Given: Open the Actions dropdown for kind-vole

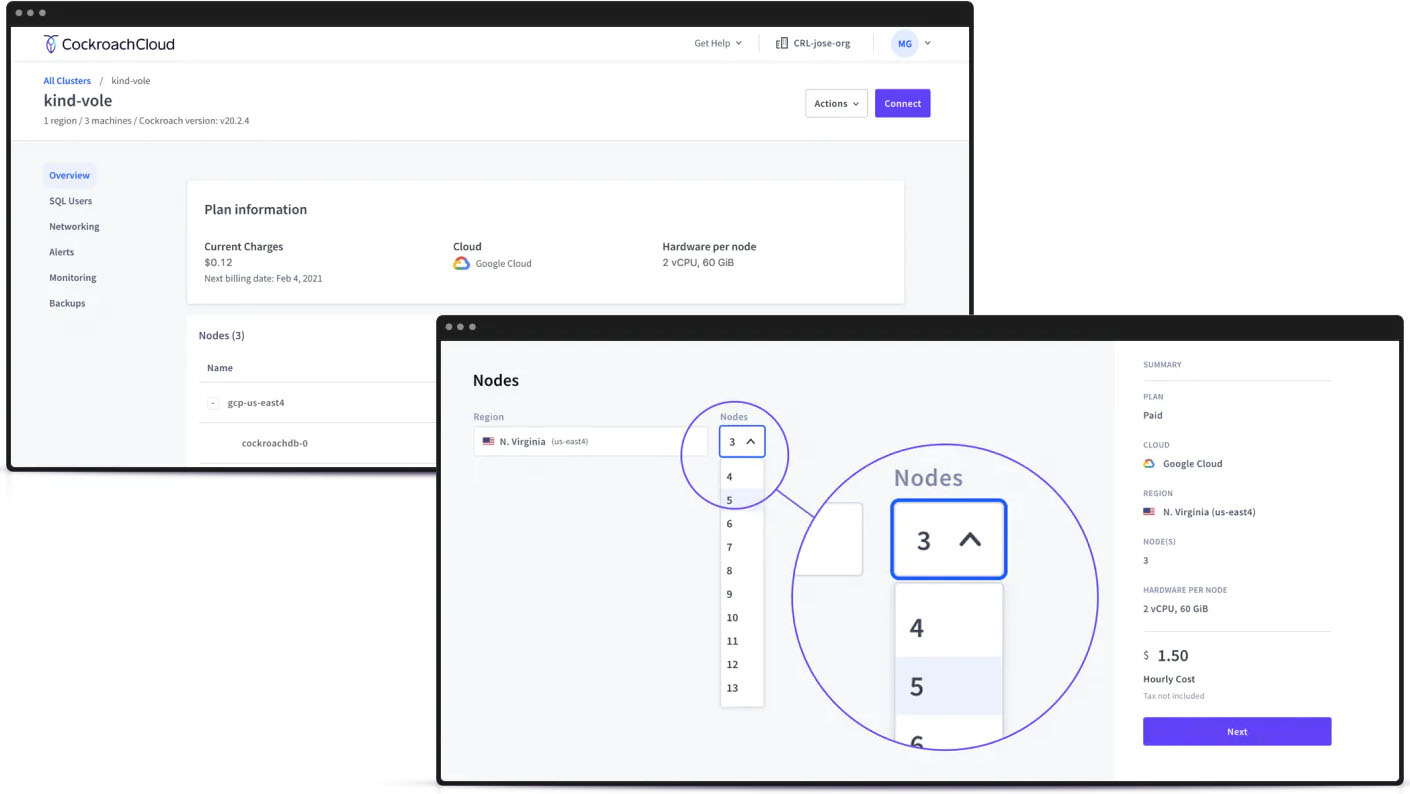Looking at the screenshot, I should pos(836,104).
